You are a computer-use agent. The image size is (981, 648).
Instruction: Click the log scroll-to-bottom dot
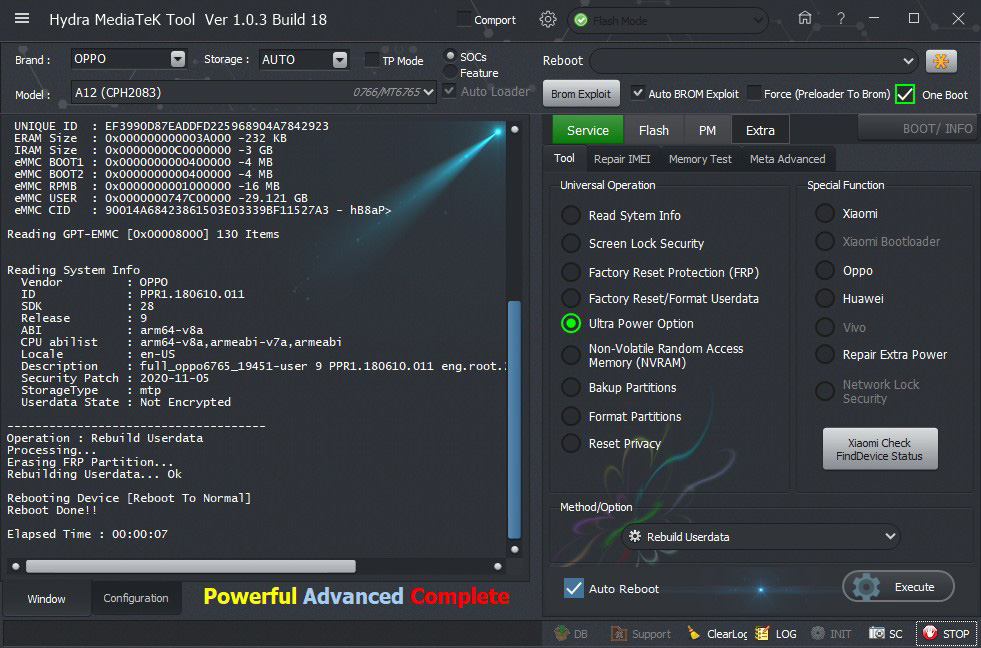click(514, 550)
